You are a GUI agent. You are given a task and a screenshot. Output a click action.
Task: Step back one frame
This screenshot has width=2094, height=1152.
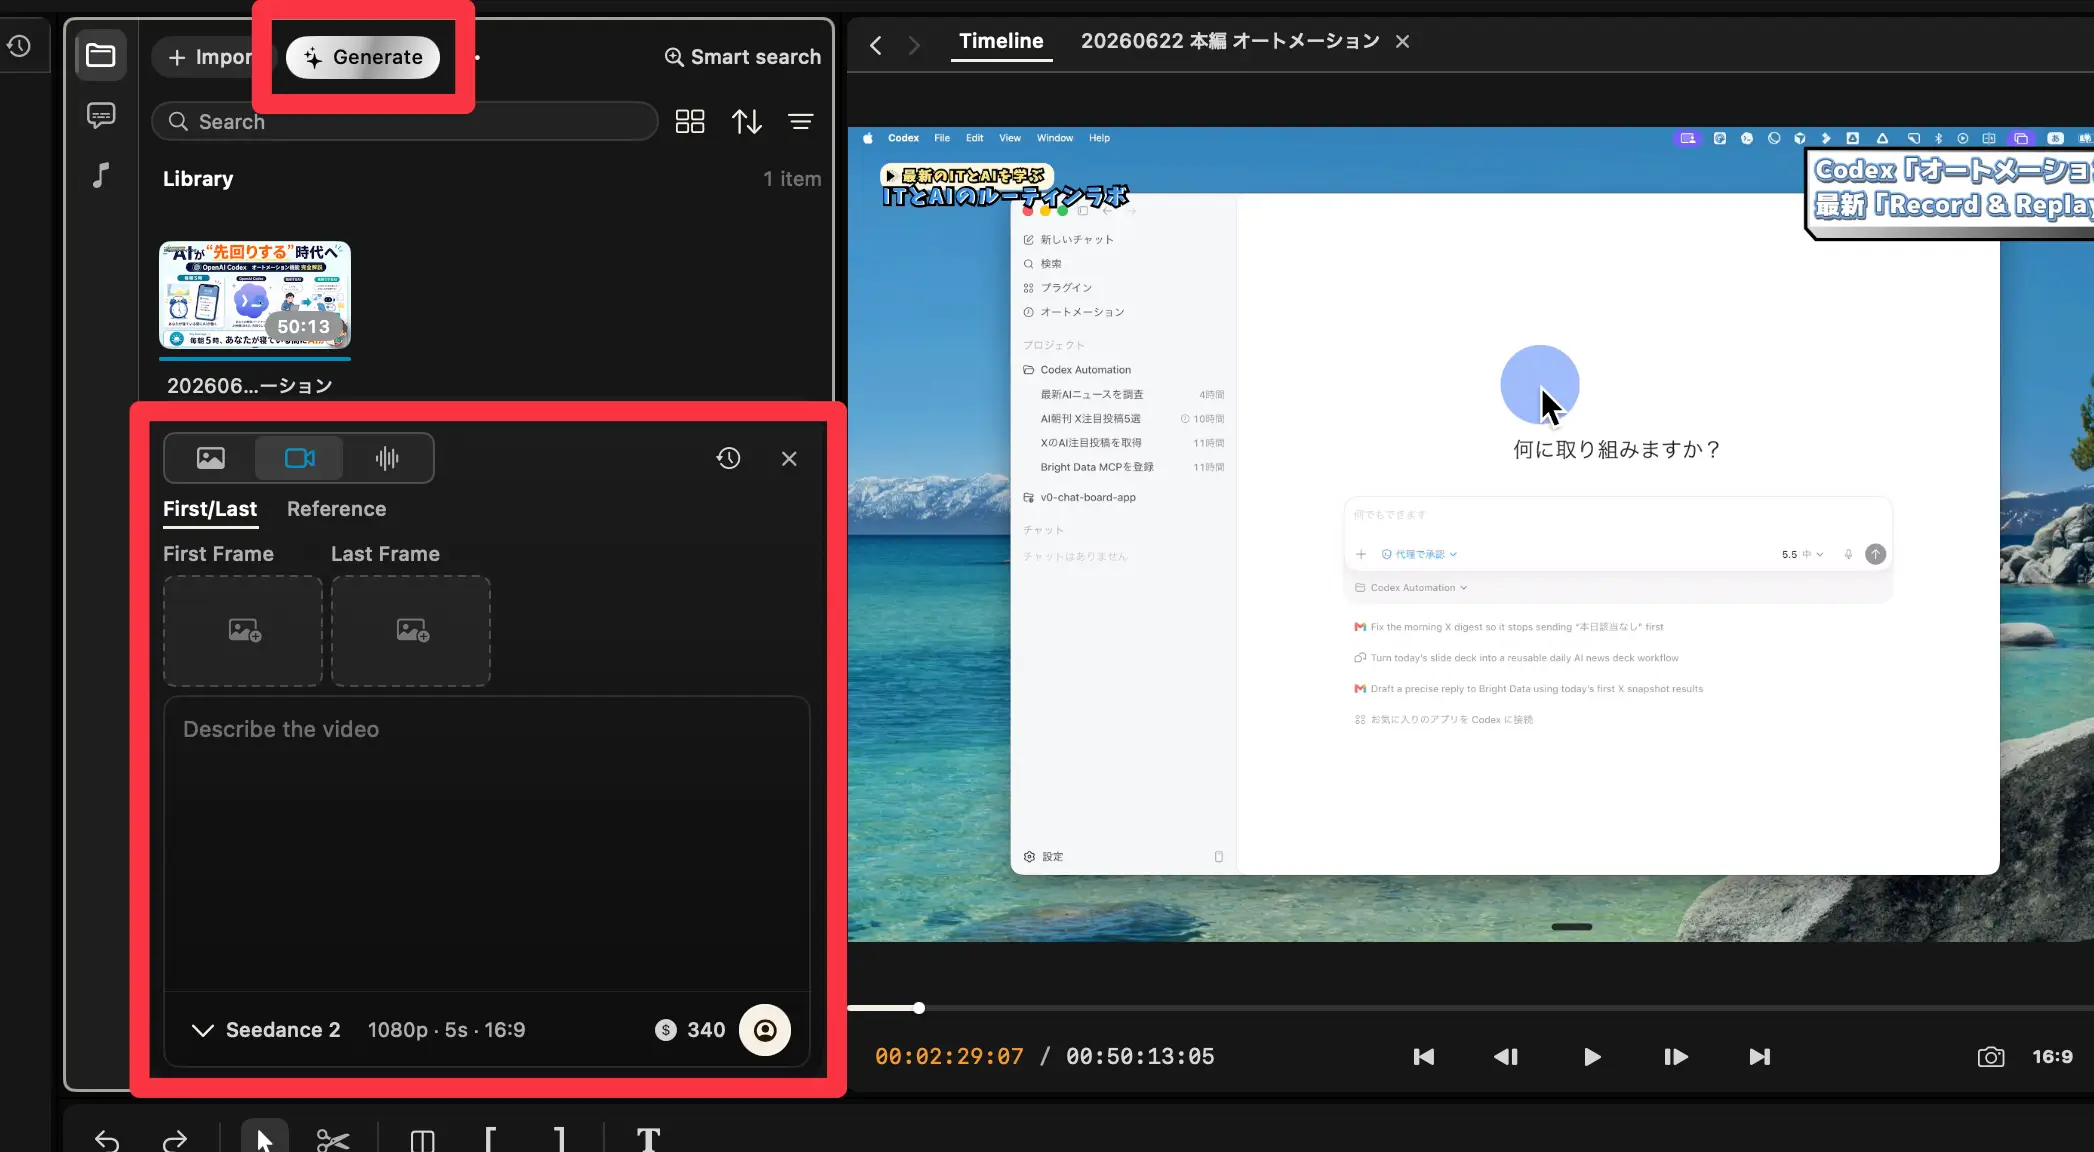1506,1057
